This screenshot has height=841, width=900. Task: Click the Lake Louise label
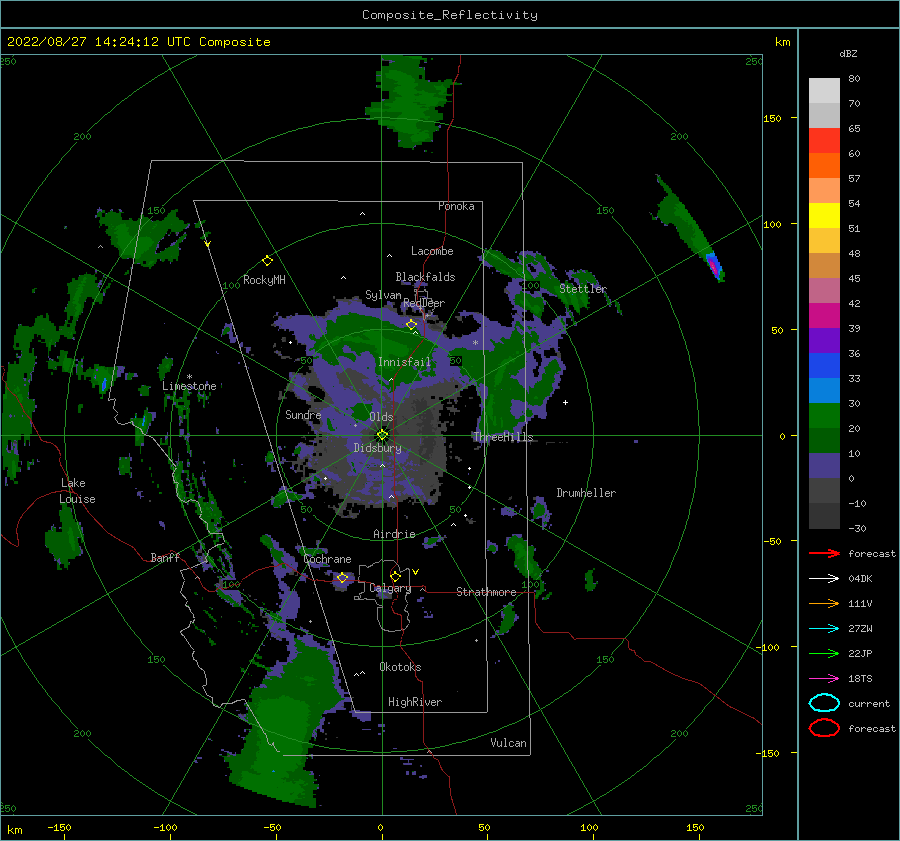pyautogui.click(x=77, y=491)
